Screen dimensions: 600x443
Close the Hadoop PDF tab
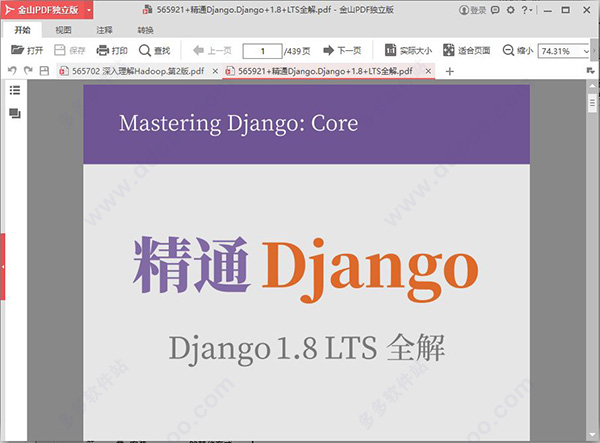[215, 71]
